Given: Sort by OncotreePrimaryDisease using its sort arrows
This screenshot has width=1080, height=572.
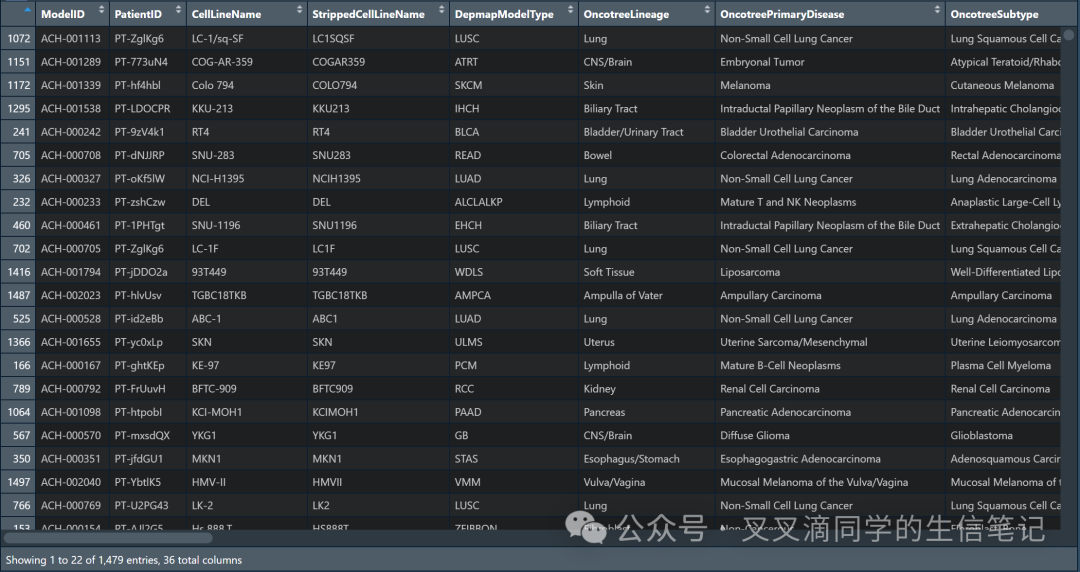Looking at the screenshot, I should tap(937, 10).
